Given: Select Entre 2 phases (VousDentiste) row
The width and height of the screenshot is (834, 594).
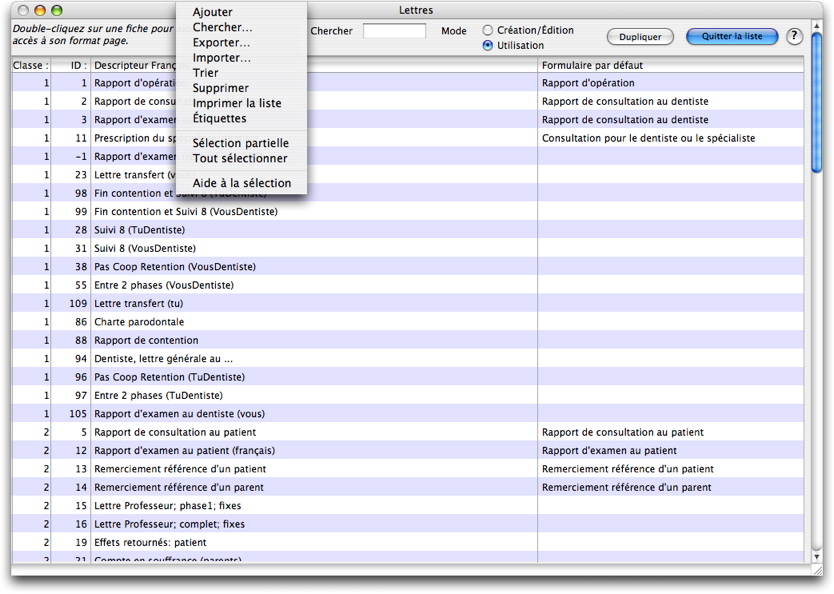Looking at the screenshot, I should 407,285.
